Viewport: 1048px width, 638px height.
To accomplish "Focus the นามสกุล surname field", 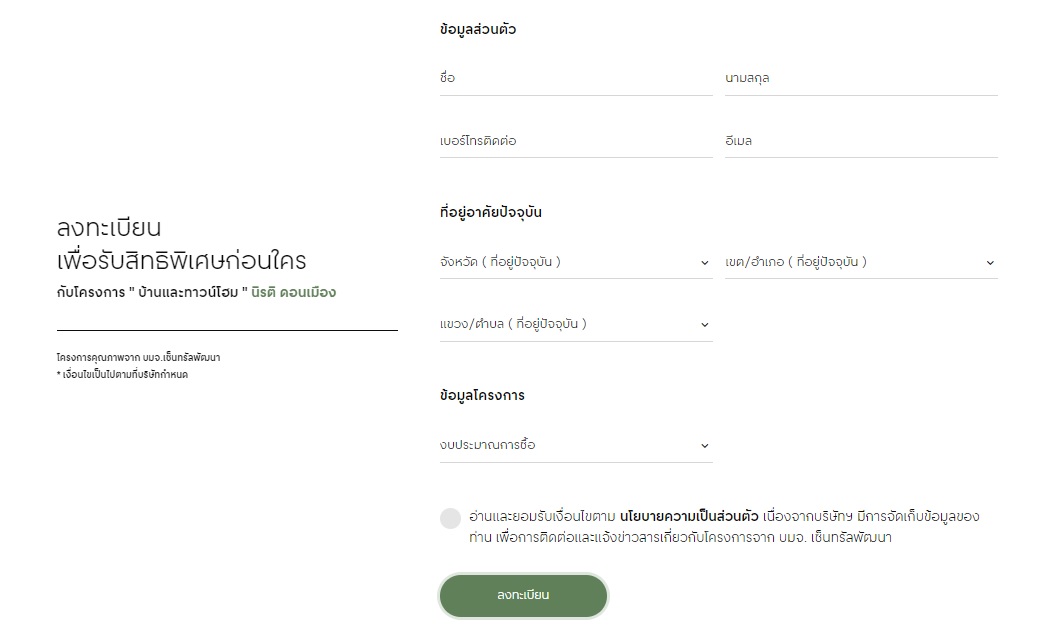I will coord(862,78).
